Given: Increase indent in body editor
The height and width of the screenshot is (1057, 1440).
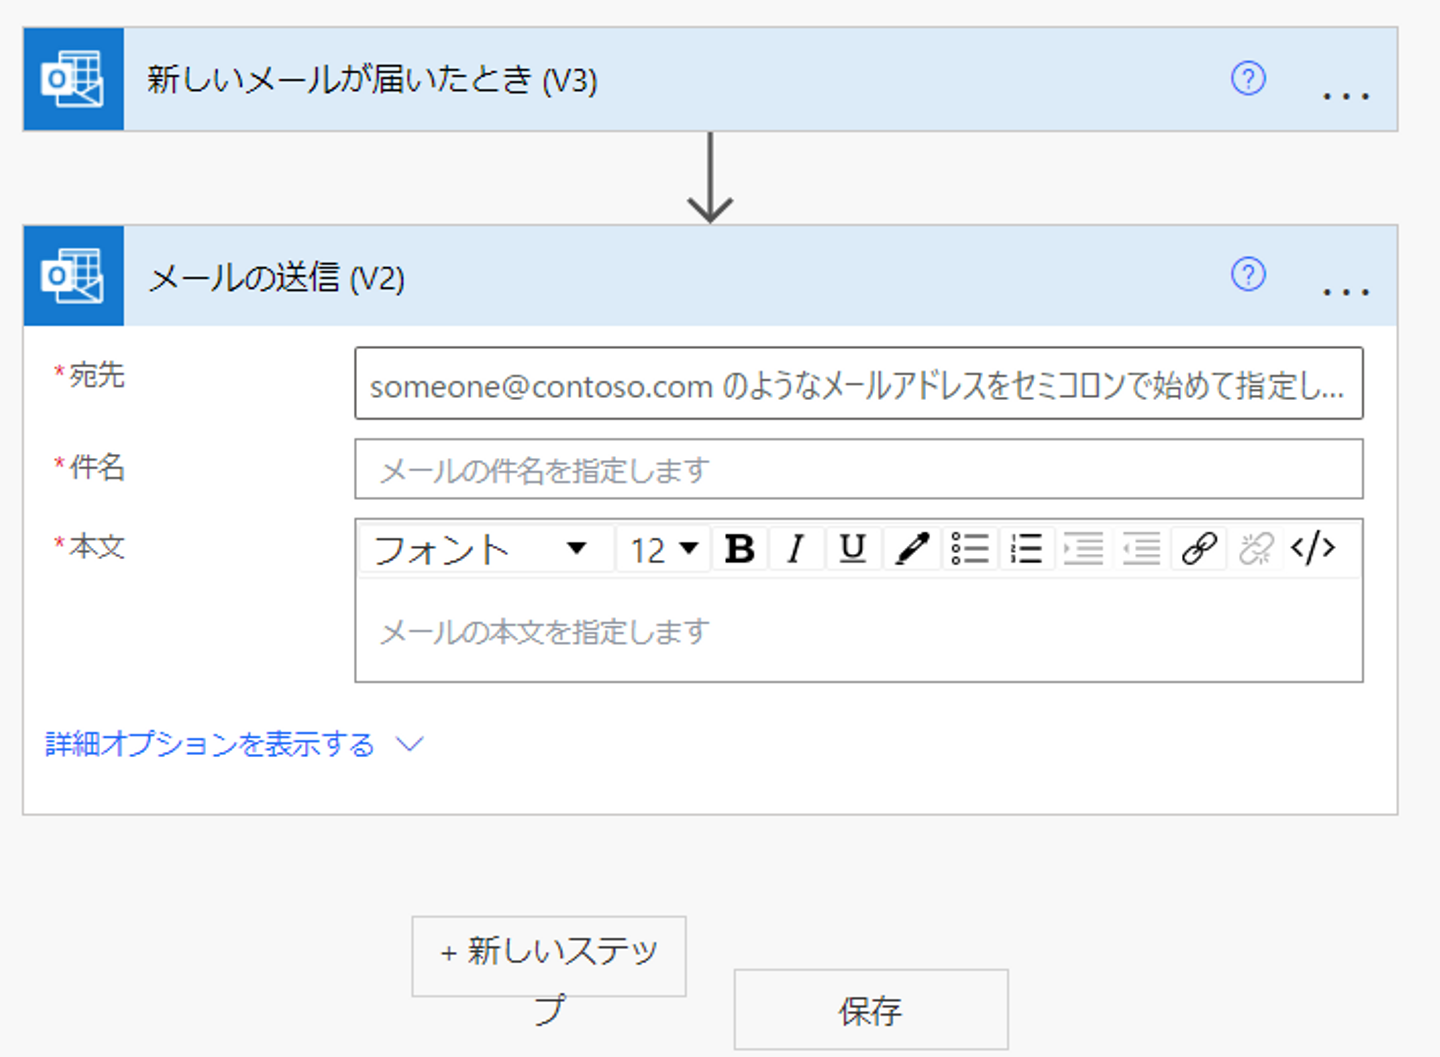Looking at the screenshot, I should tap(1083, 548).
